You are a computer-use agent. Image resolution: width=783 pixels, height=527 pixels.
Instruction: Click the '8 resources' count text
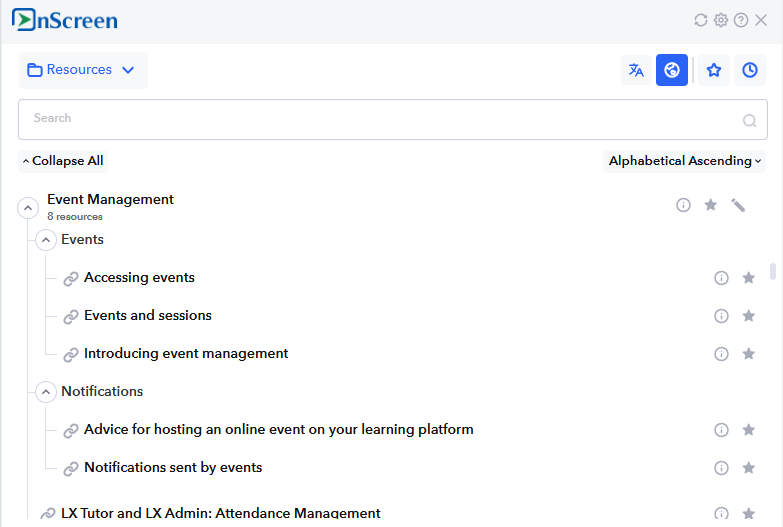coord(75,217)
